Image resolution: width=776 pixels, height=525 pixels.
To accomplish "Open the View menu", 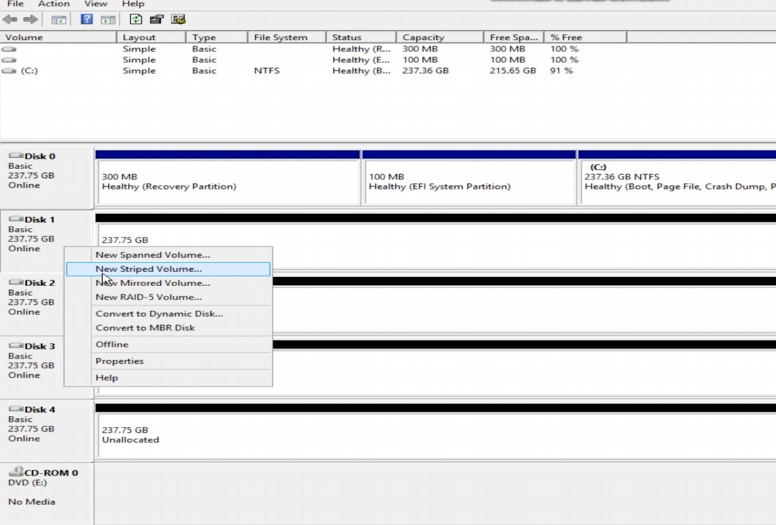I will coord(96,4).
